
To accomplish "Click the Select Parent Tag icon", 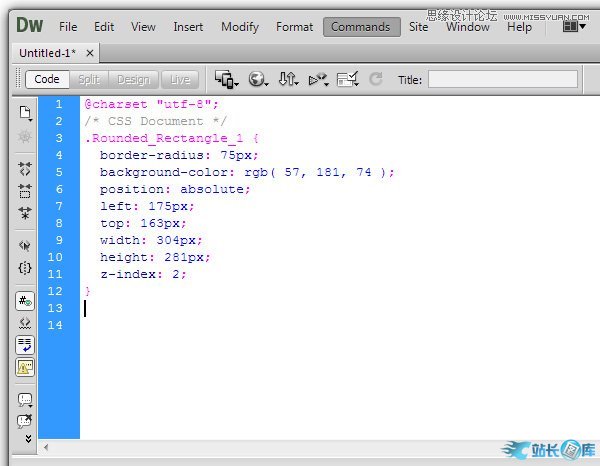I will (25, 245).
